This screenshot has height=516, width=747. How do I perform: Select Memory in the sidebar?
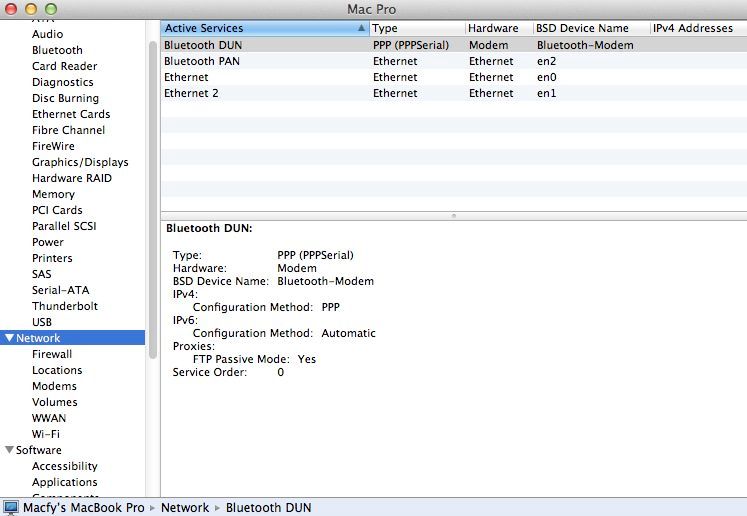pyautogui.click(x=53, y=194)
